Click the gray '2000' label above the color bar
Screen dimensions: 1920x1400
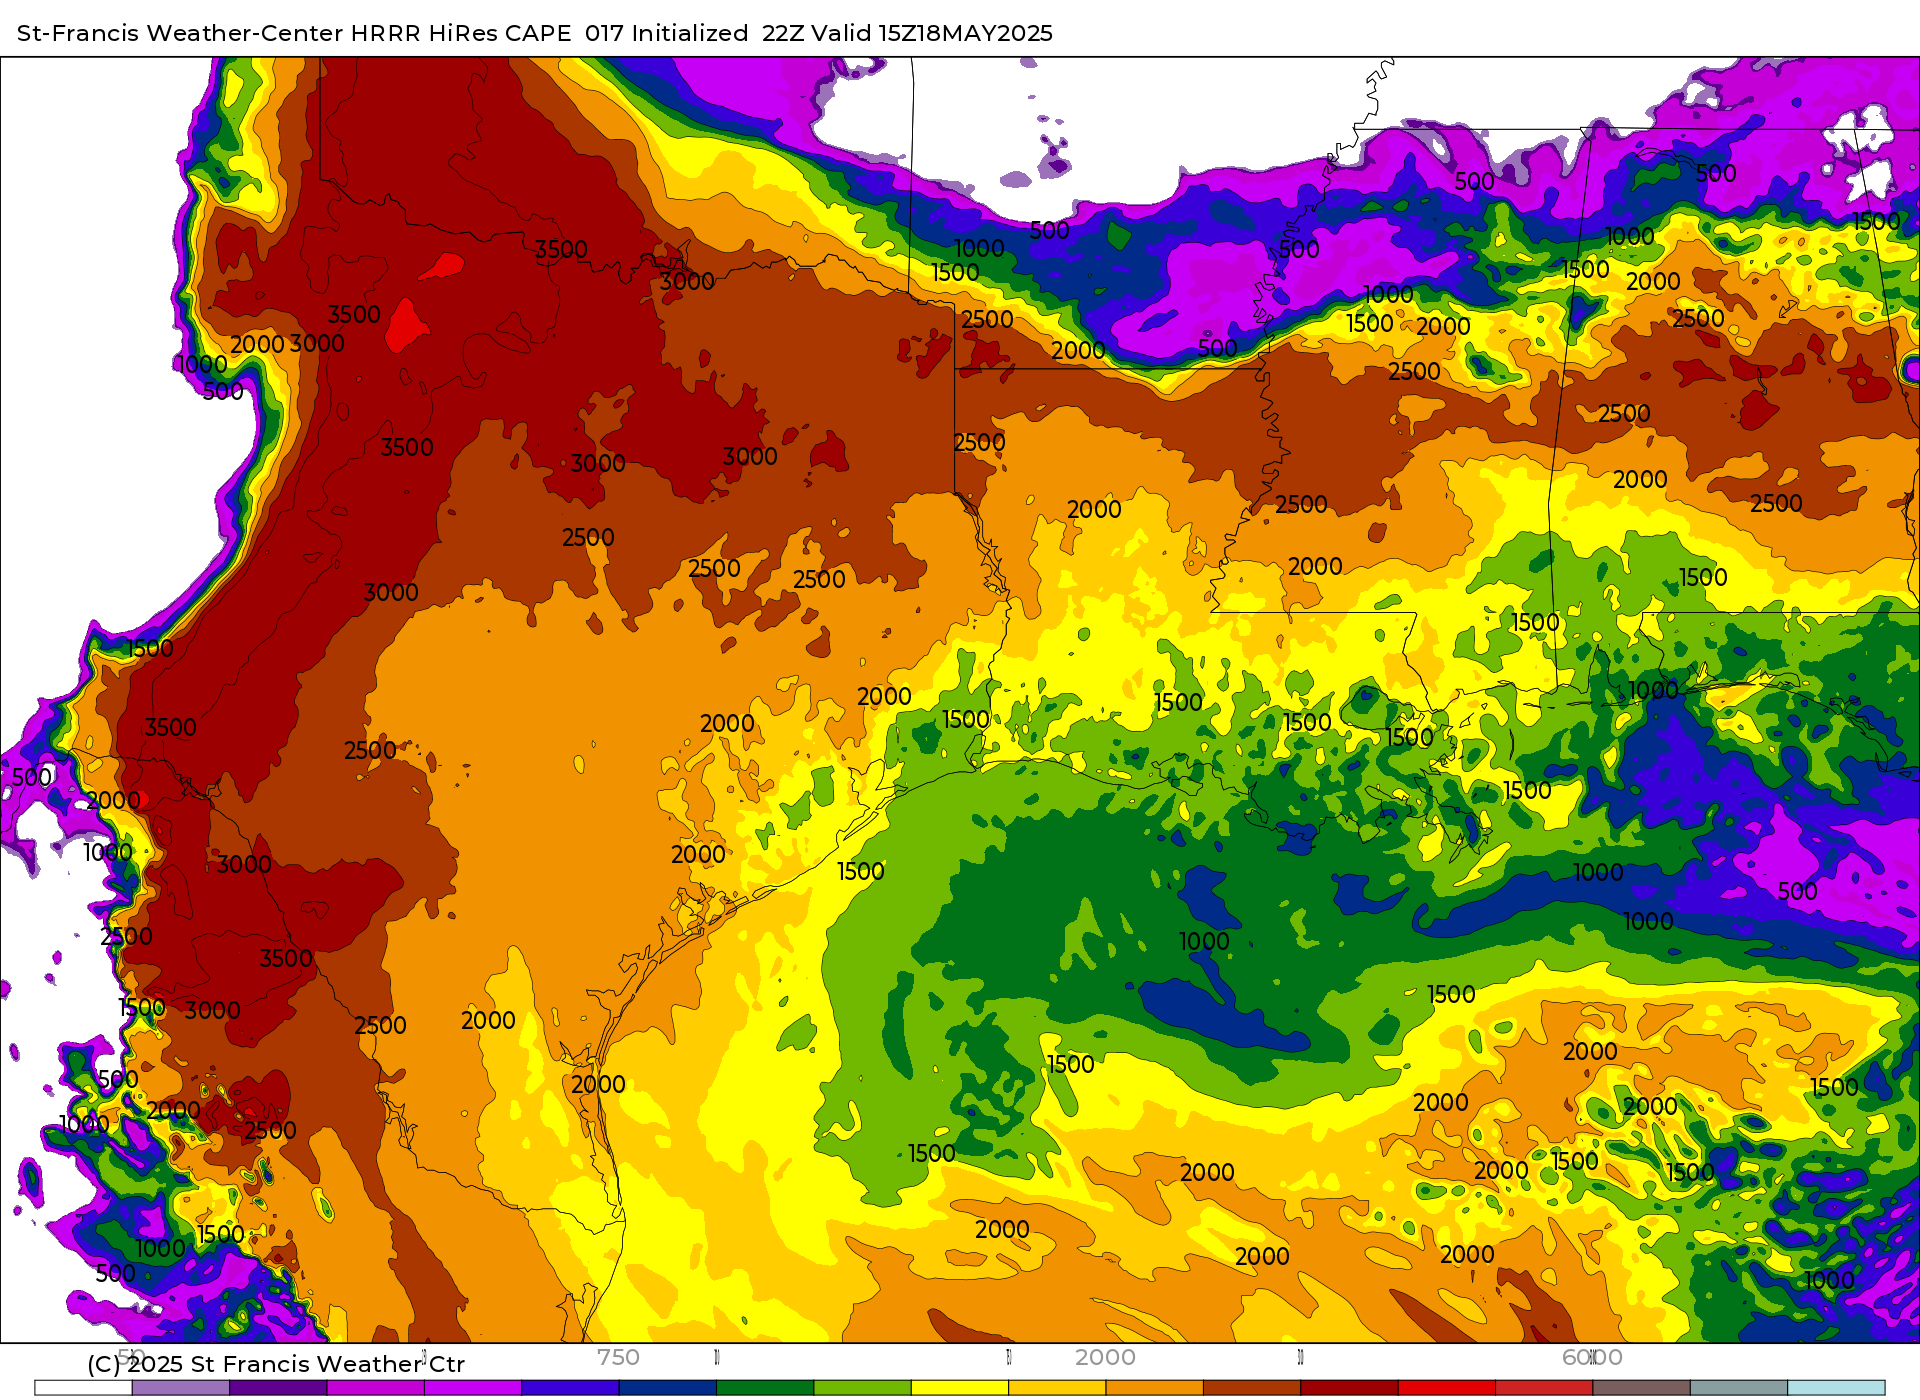point(1105,1357)
